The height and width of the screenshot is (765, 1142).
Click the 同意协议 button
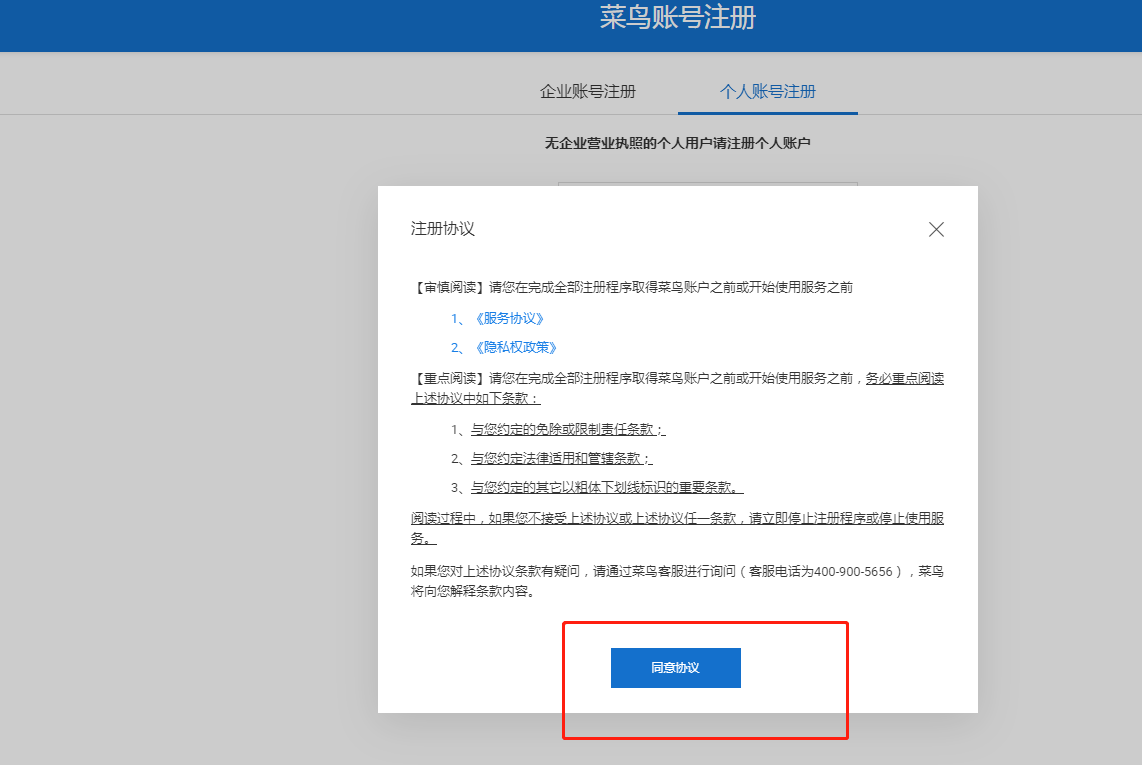[675, 667]
